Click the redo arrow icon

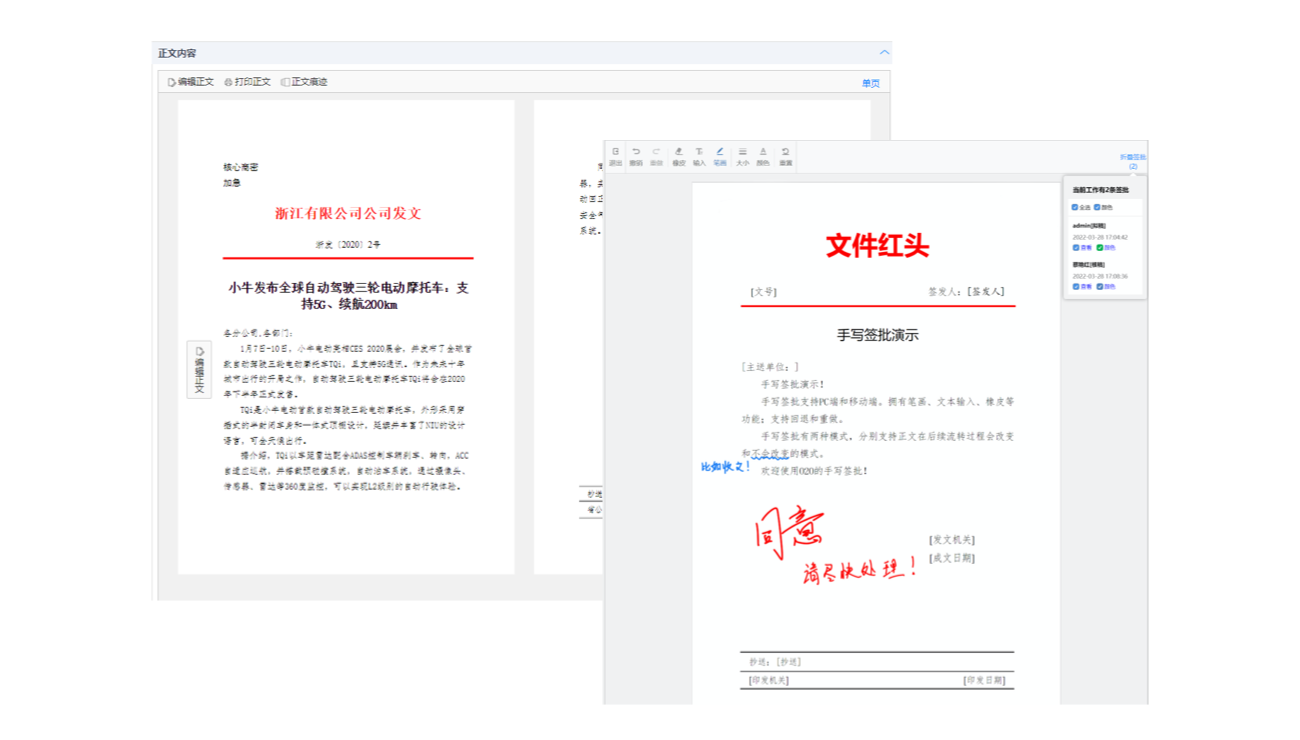(656, 156)
